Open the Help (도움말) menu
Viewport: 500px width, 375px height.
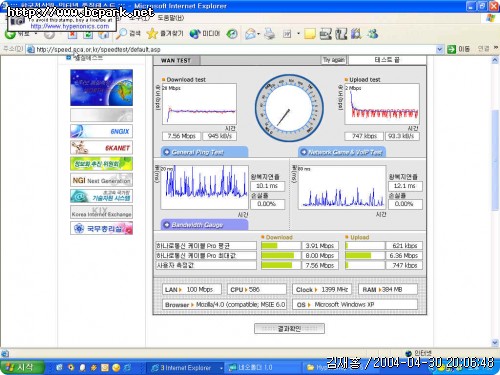(x=171, y=18)
